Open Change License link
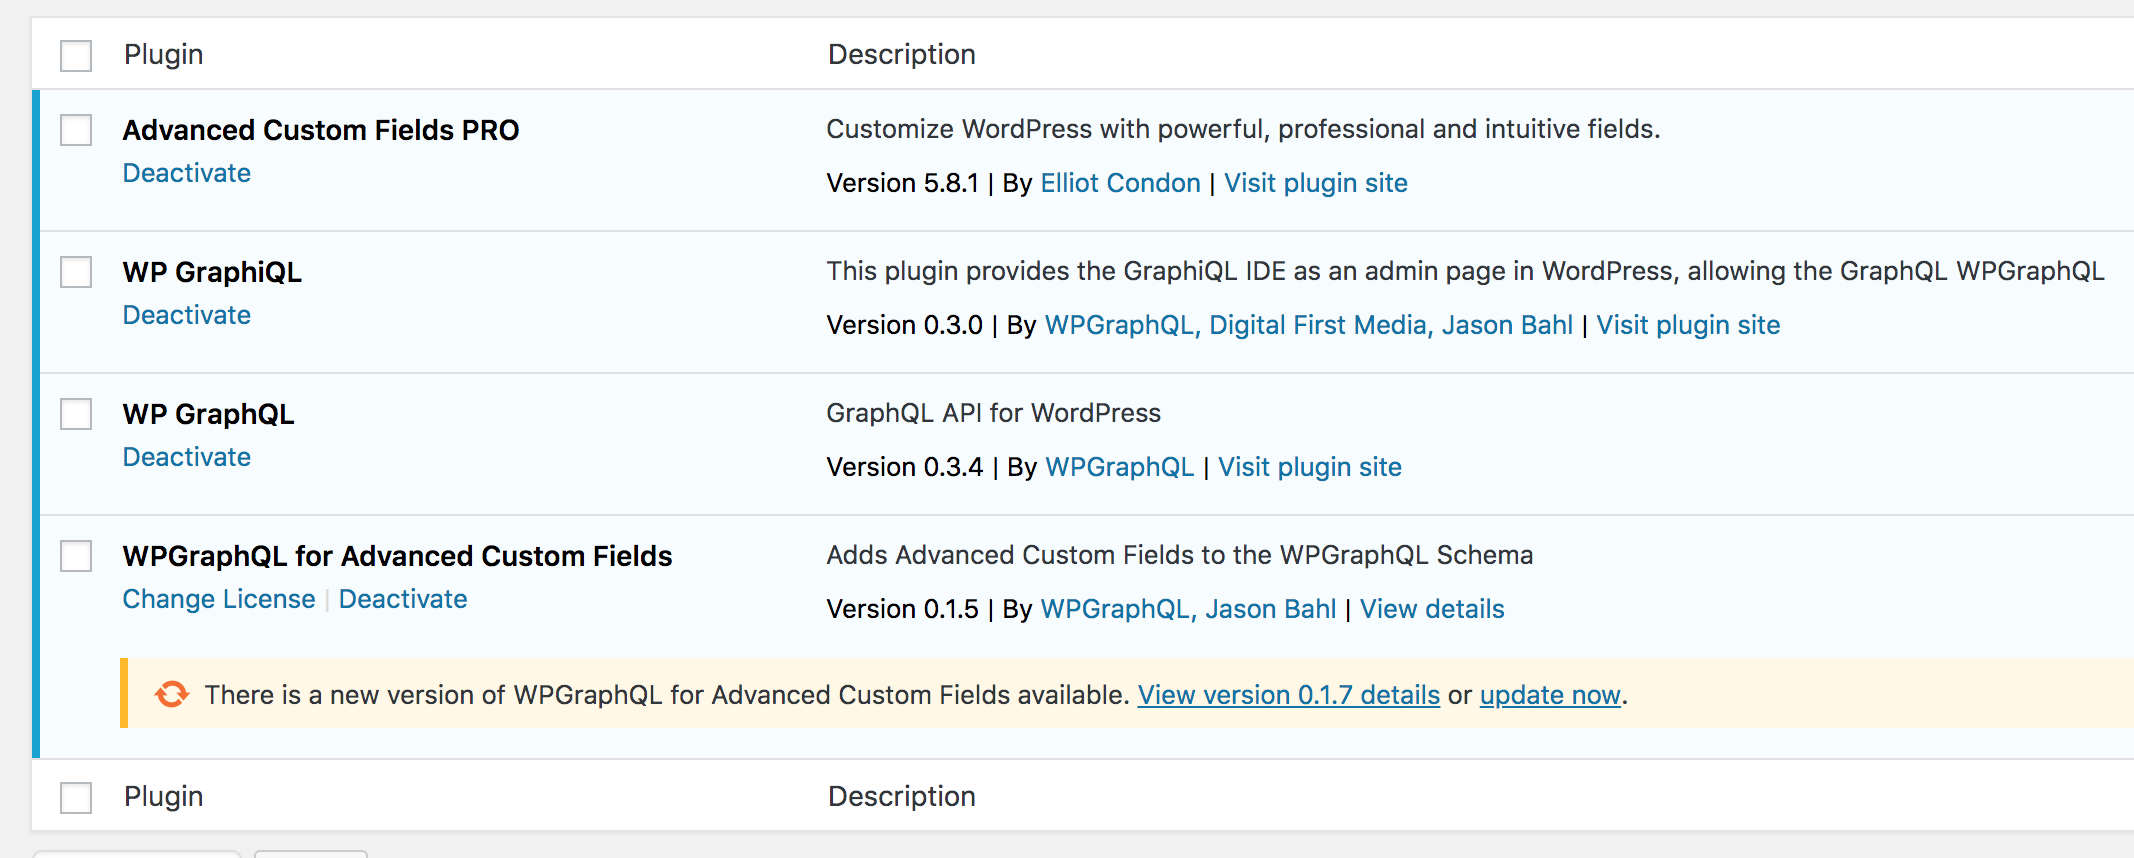 [x=218, y=599]
